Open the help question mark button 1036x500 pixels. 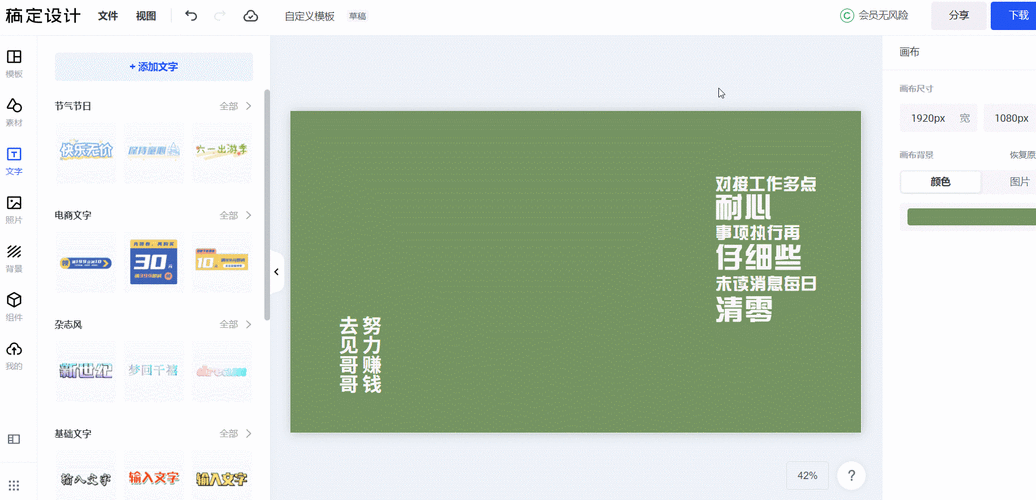point(851,476)
